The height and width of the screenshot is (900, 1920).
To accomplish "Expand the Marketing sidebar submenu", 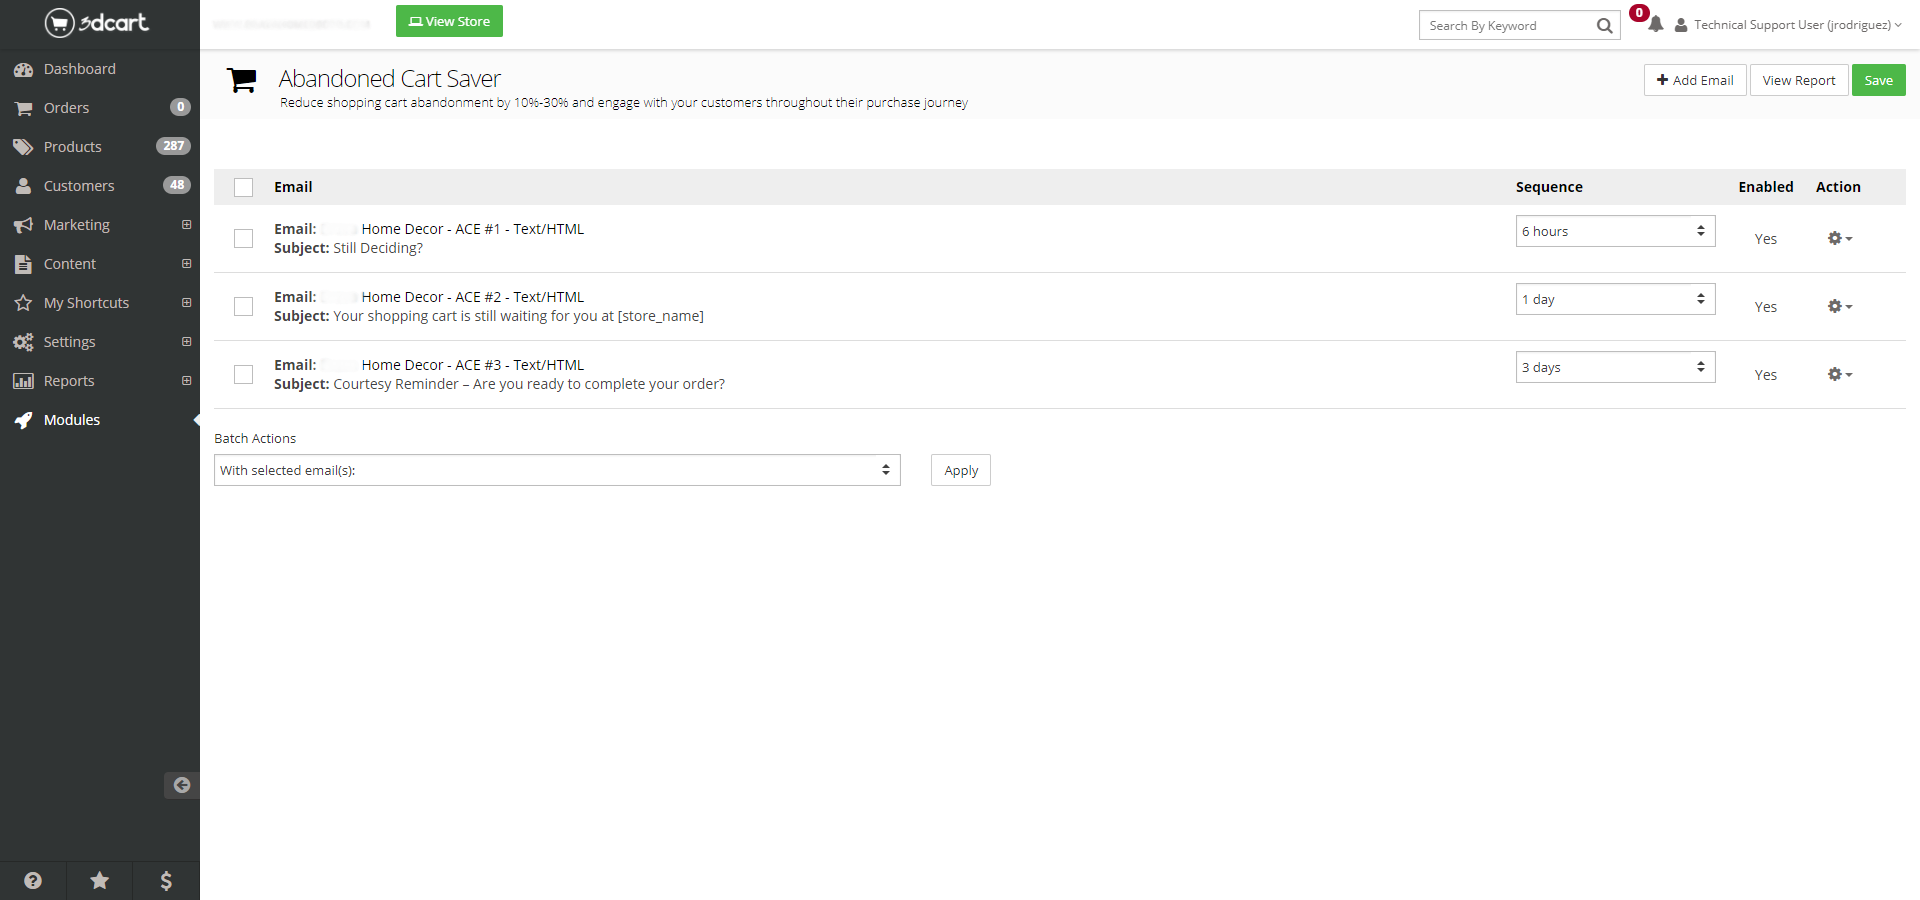I will pyautogui.click(x=186, y=225).
